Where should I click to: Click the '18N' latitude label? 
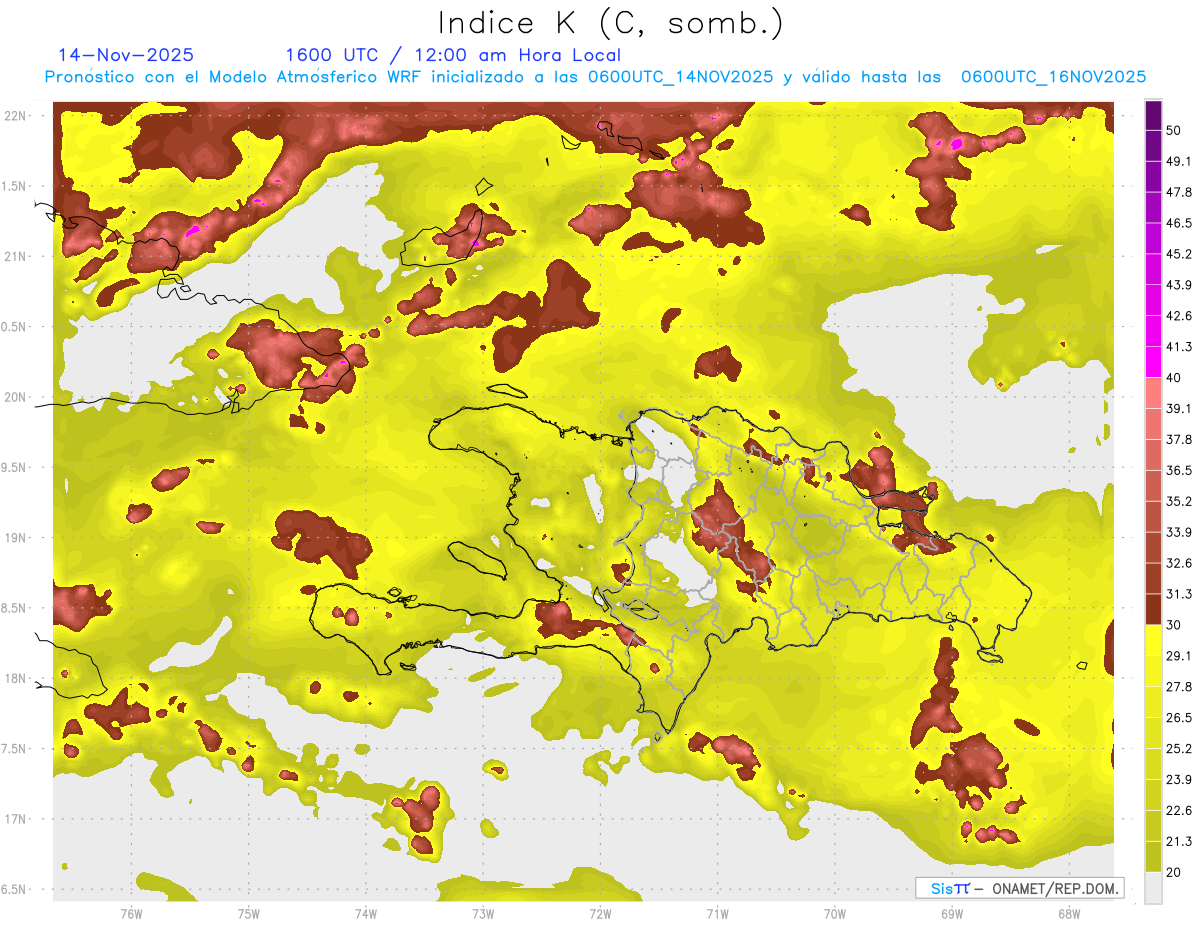16,678
